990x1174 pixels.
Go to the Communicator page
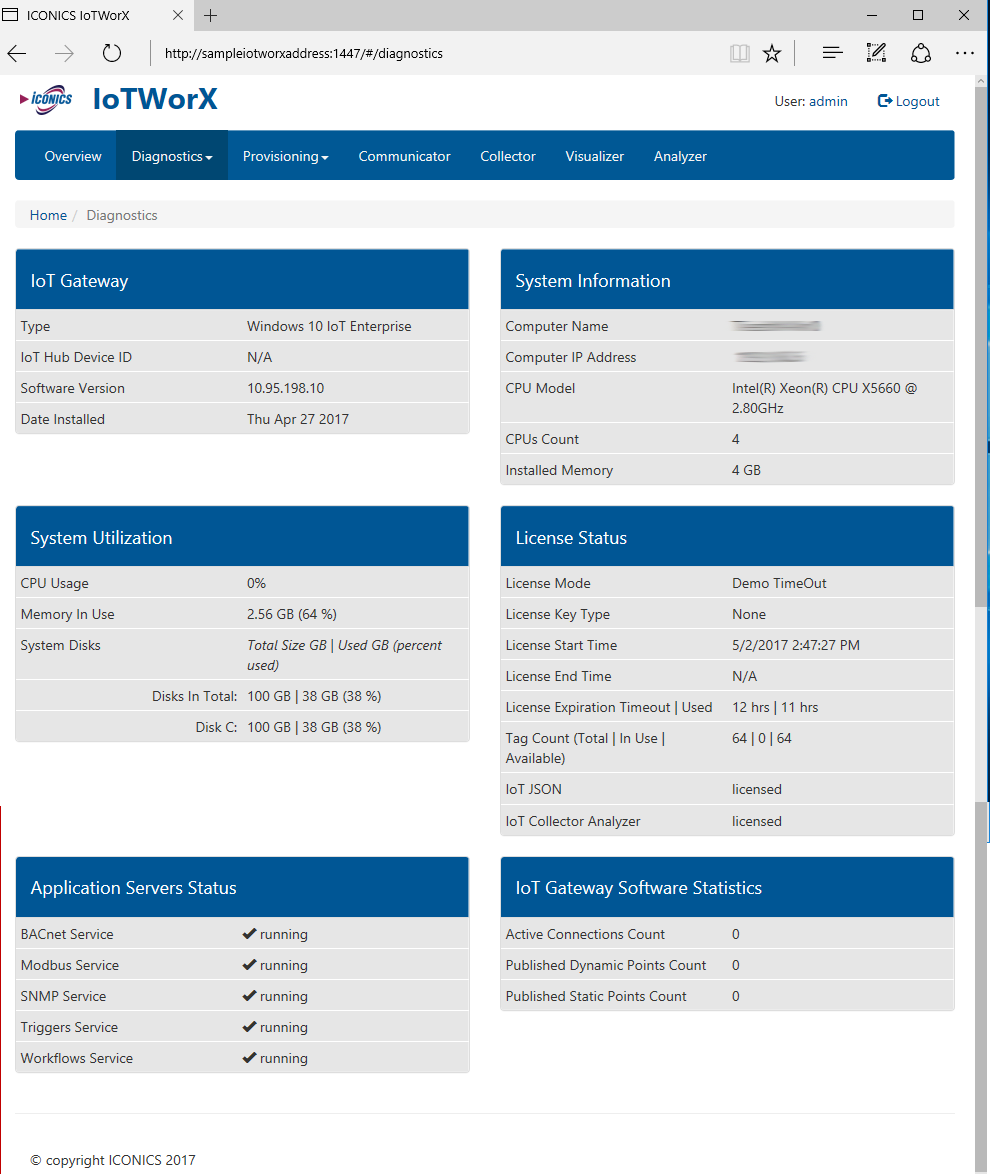point(404,156)
